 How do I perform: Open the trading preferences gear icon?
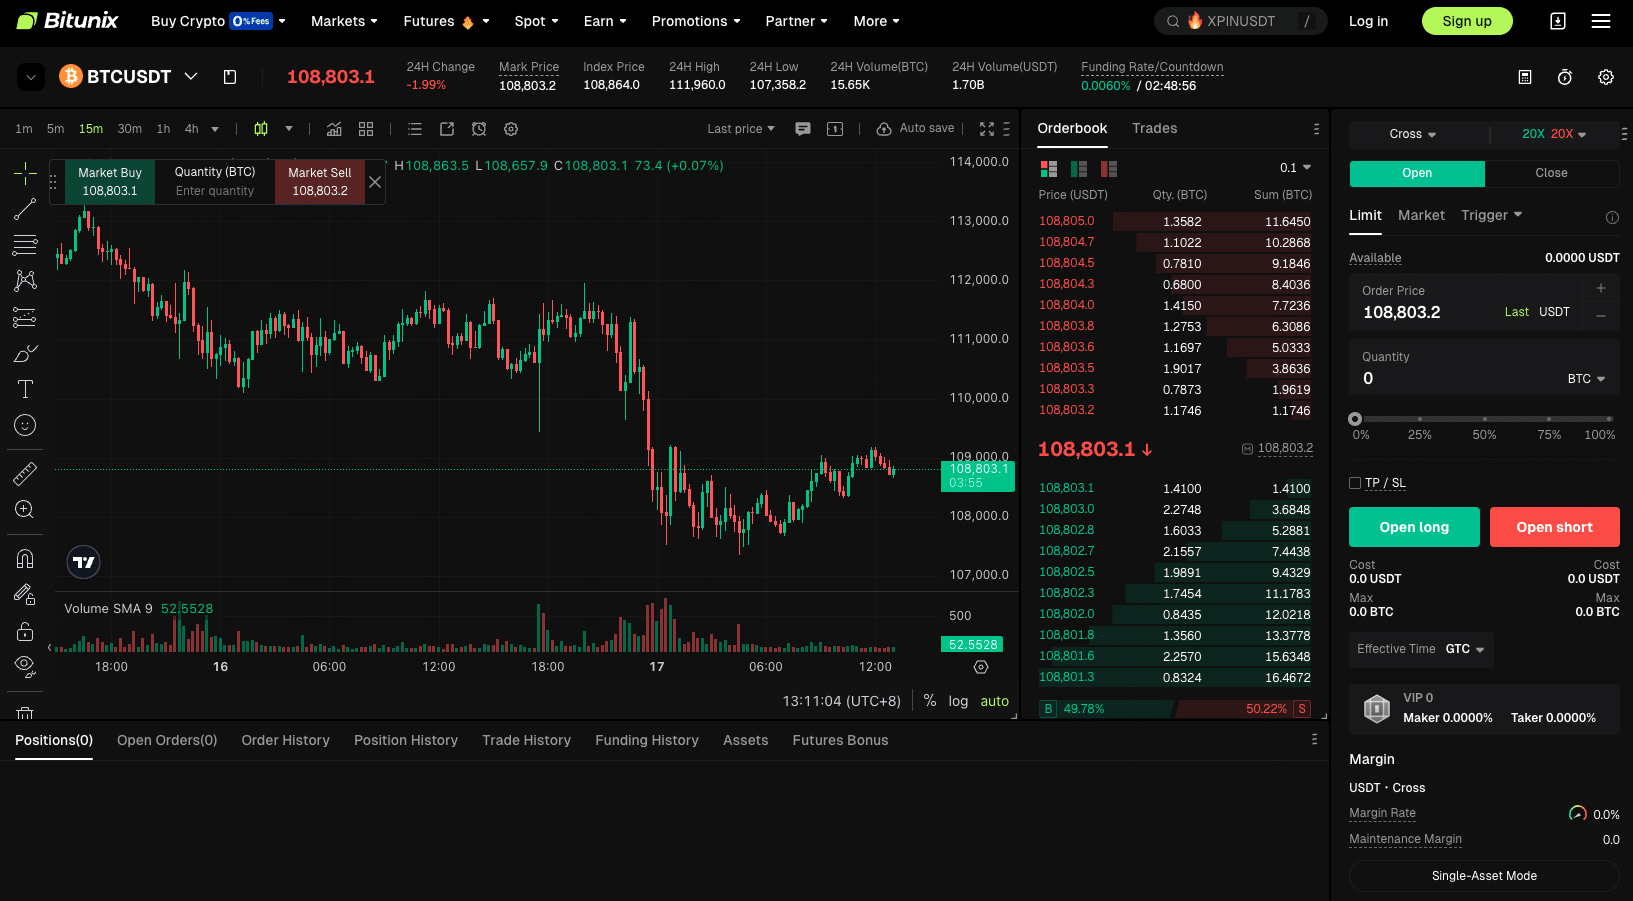(x=1606, y=77)
